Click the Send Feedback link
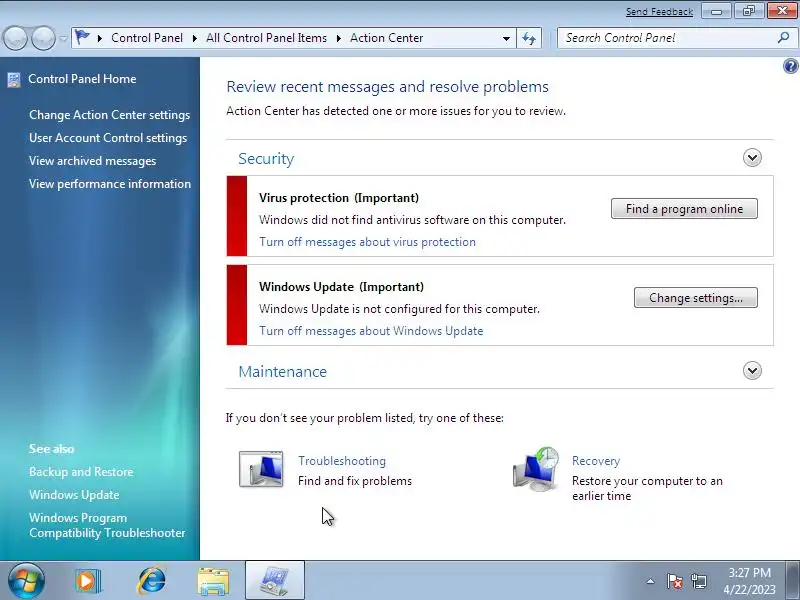Image resolution: width=800 pixels, height=600 pixels. 659,11
